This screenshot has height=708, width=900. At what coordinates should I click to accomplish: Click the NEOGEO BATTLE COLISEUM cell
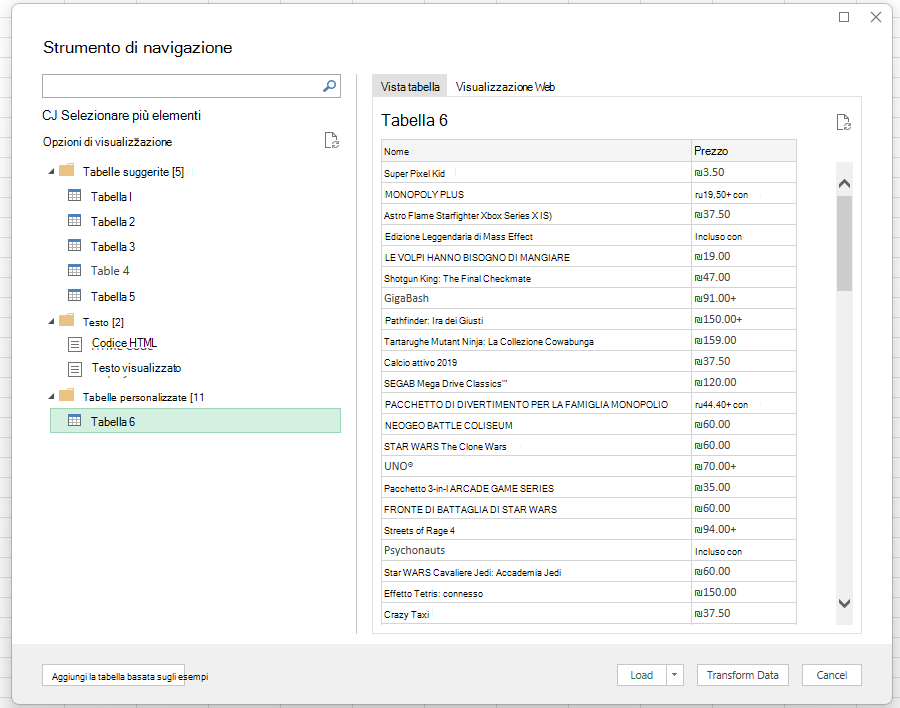[536, 425]
